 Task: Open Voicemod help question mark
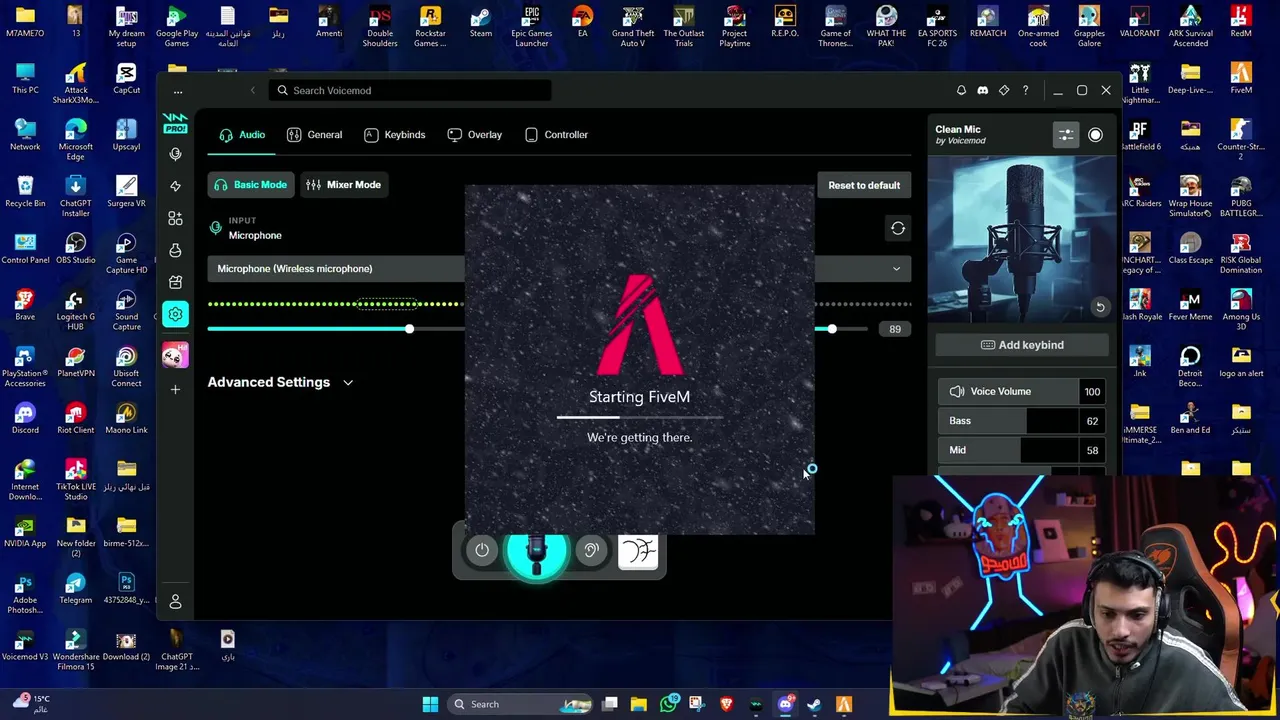point(1025,90)
